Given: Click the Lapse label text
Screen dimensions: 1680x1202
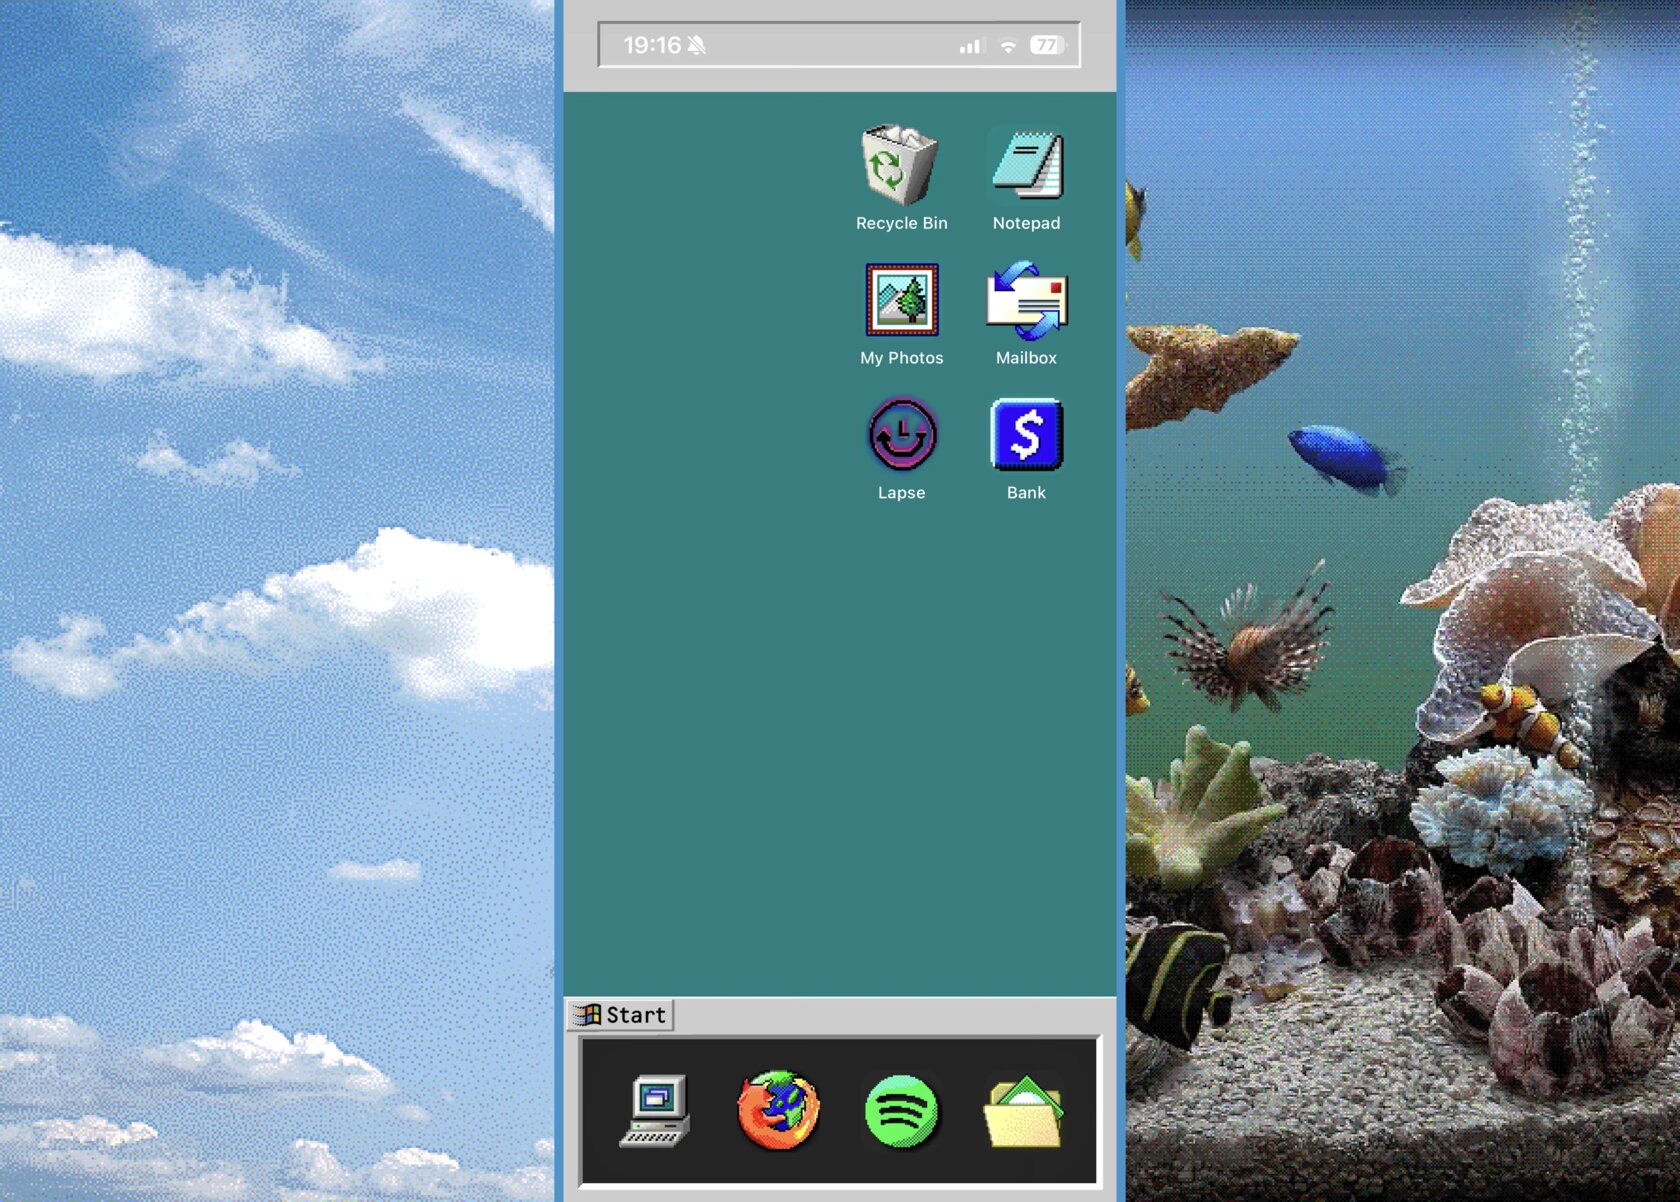Looking at the screenshot, I should tap(902, 493).
